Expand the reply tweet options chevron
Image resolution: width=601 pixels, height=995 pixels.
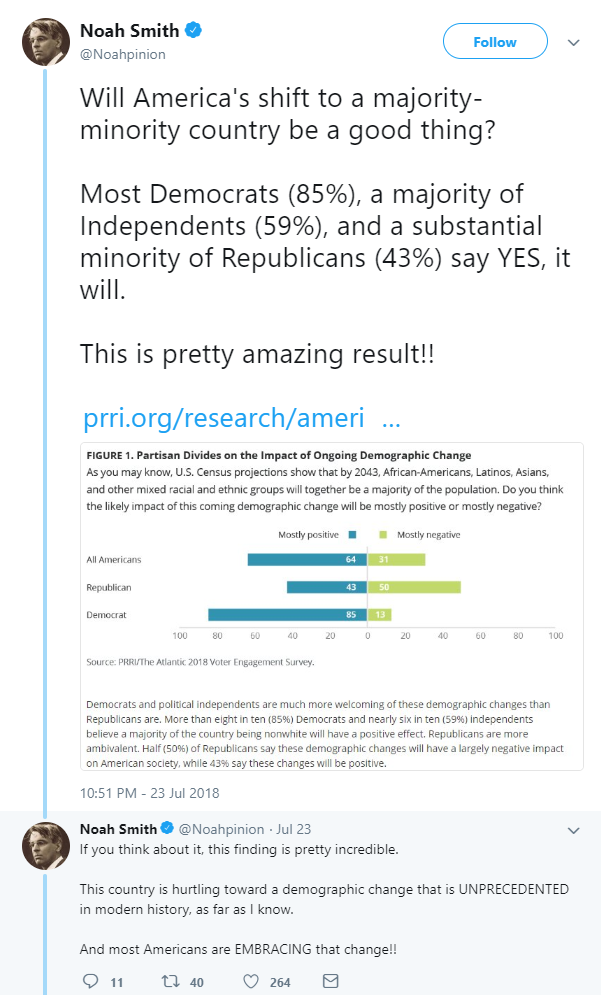574,831
